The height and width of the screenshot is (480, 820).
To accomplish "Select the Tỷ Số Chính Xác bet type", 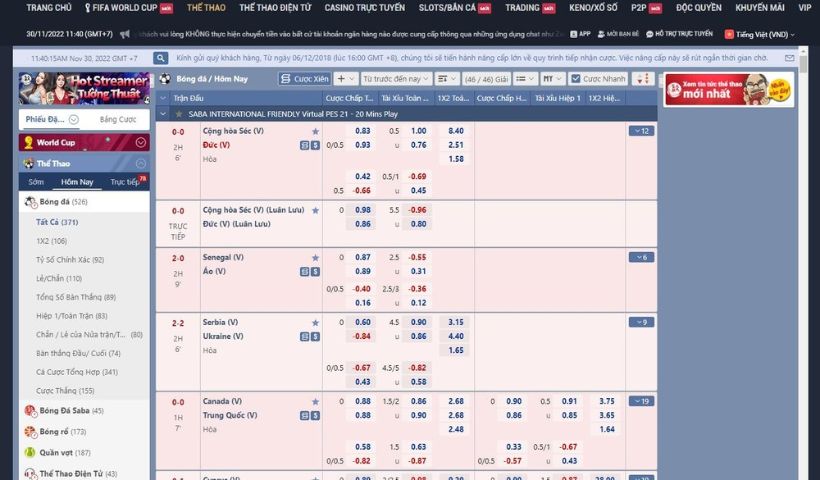I will click(x=69, y=260).
